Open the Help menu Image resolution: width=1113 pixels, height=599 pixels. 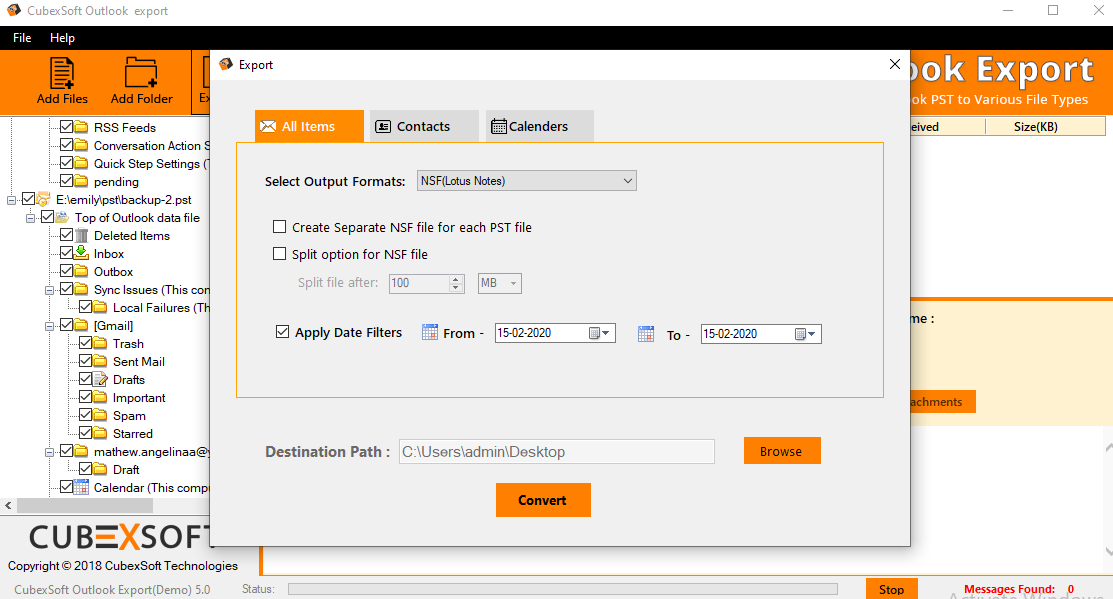[x=62, y=38]
